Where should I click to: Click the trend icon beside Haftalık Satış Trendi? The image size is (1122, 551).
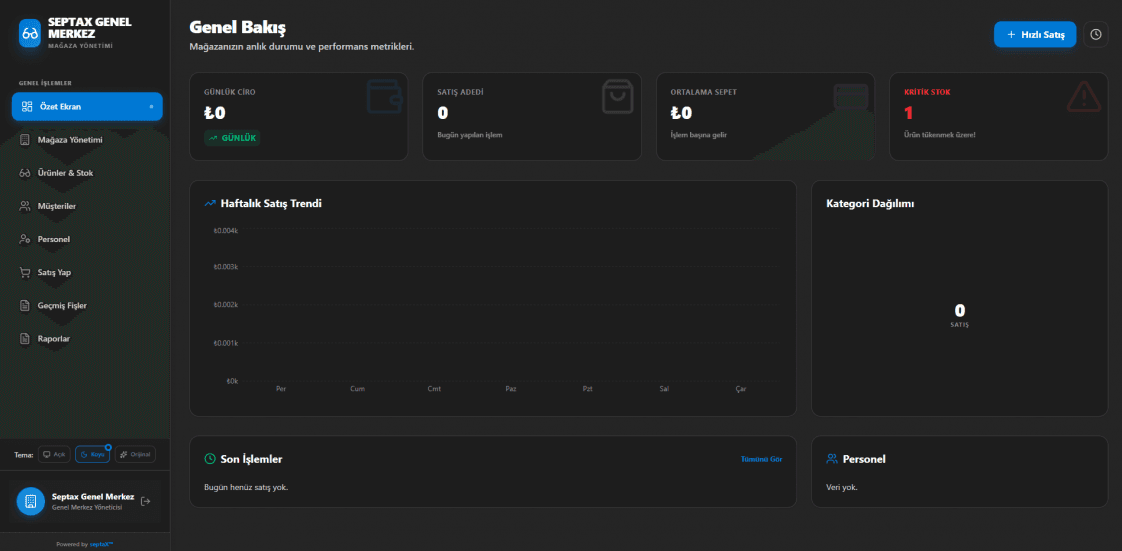210,203
